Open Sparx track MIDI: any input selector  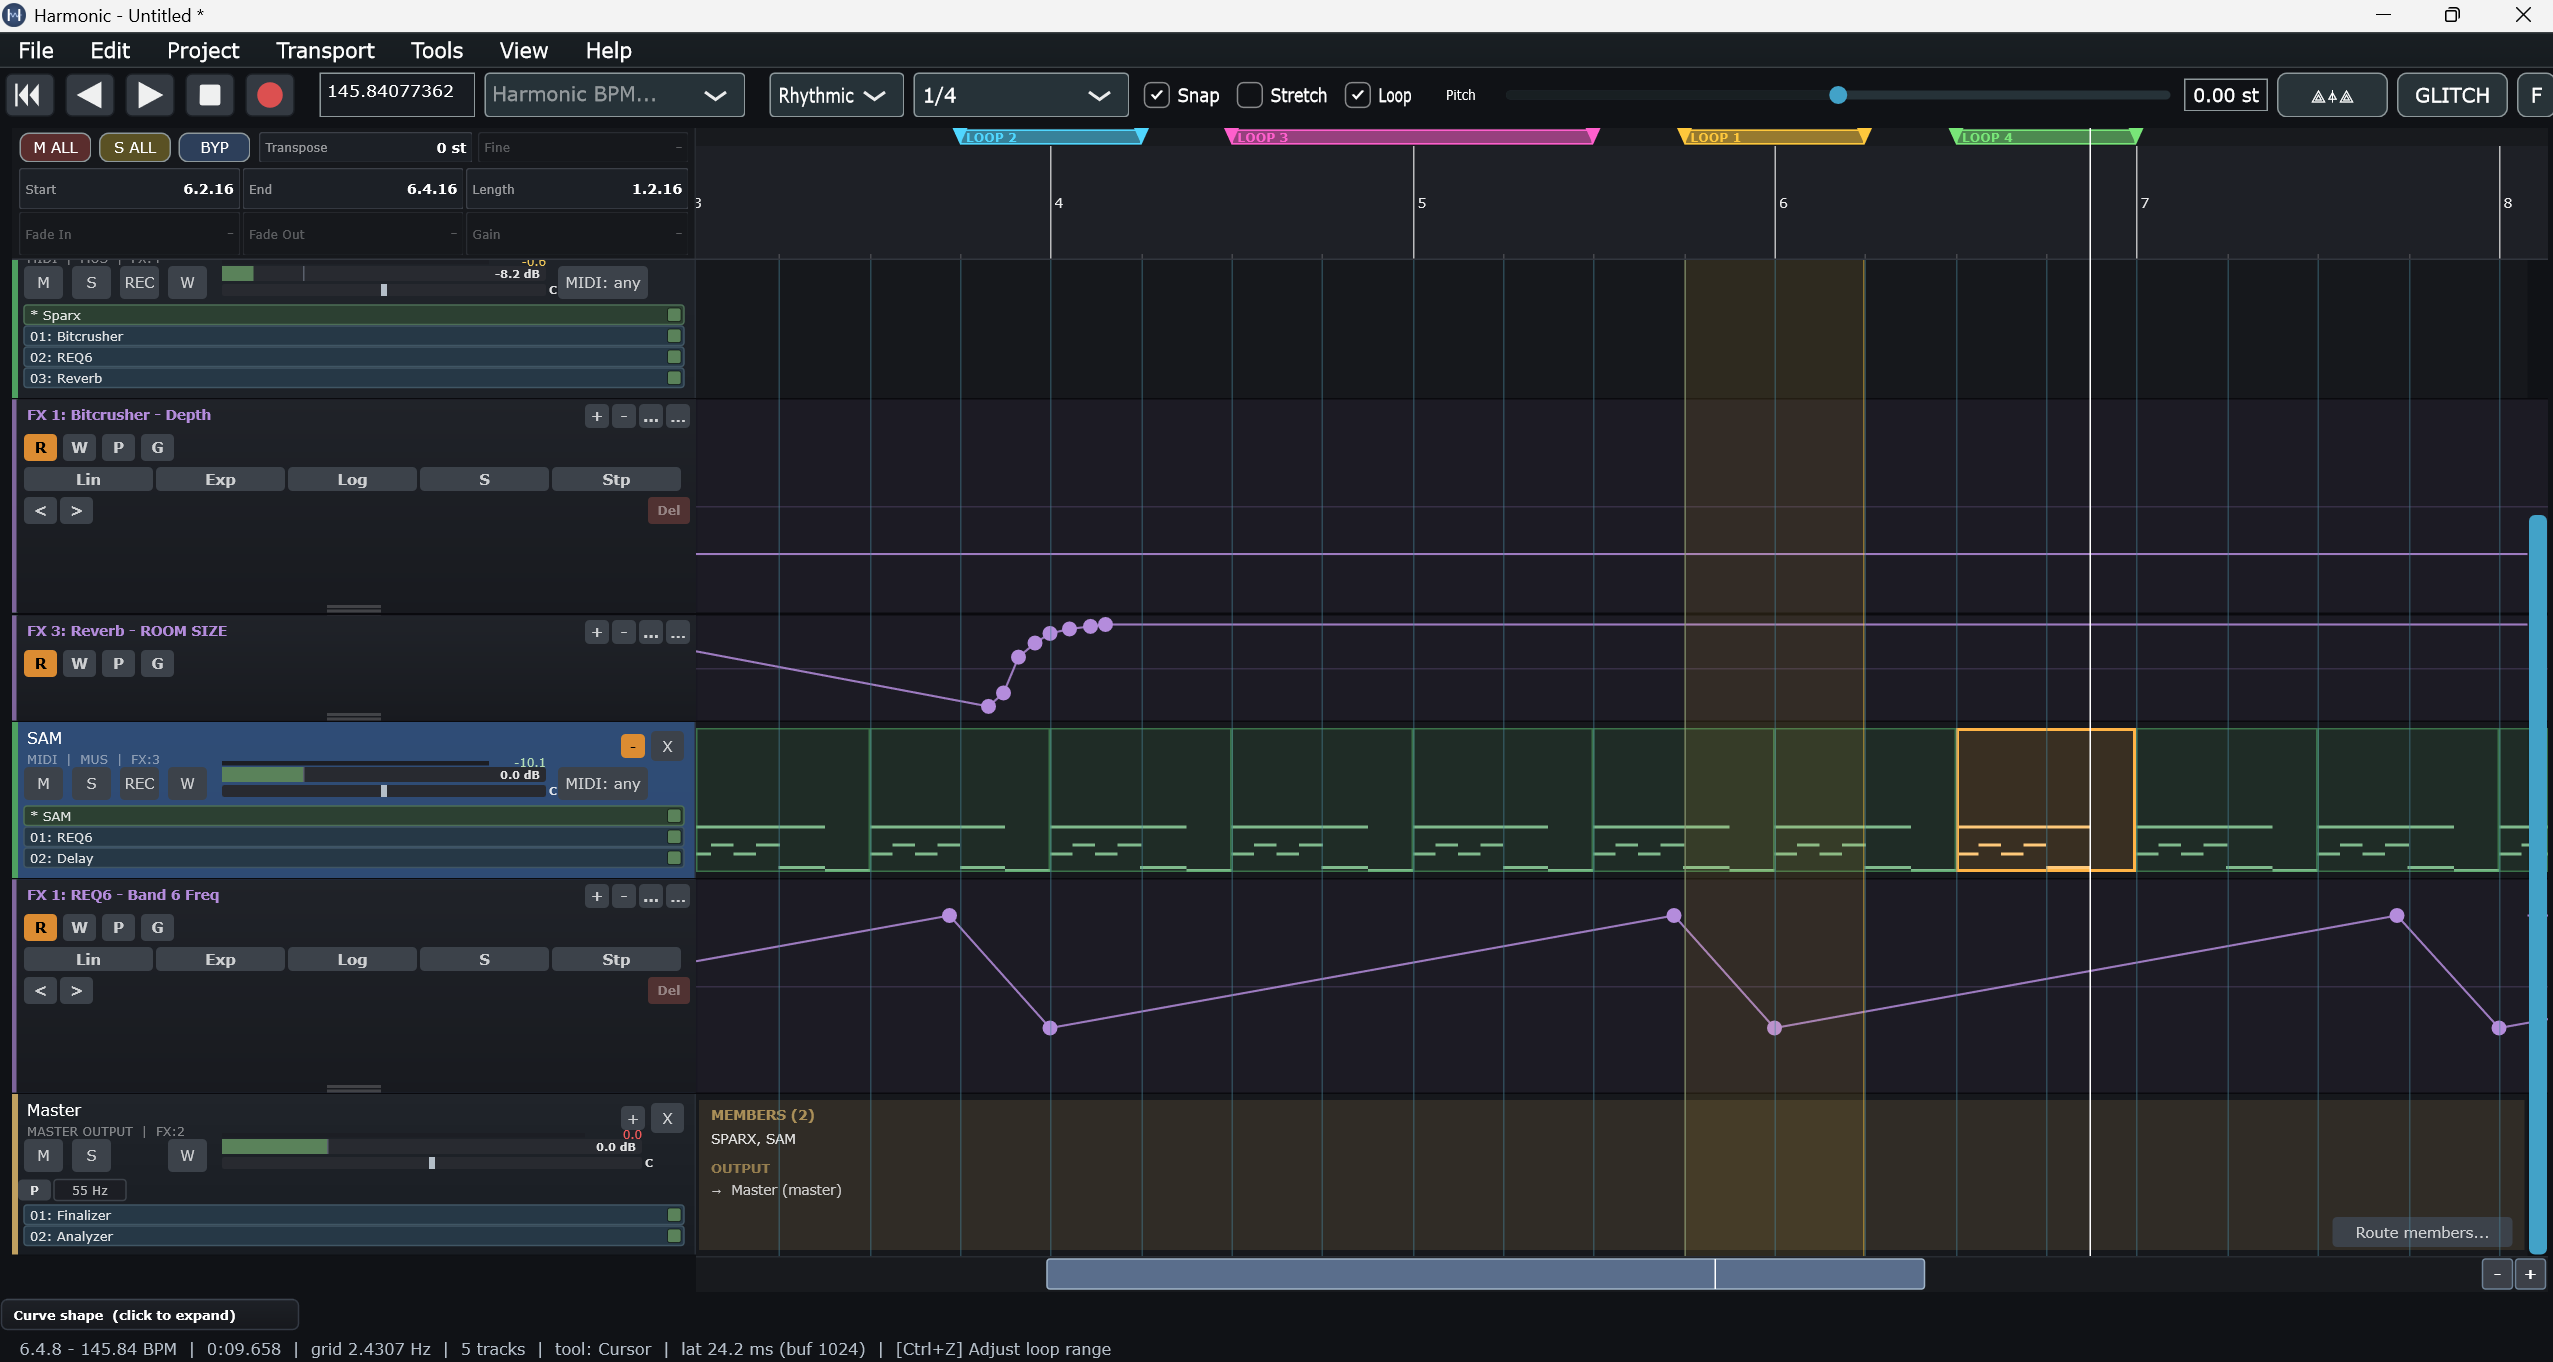click(602, 283)
